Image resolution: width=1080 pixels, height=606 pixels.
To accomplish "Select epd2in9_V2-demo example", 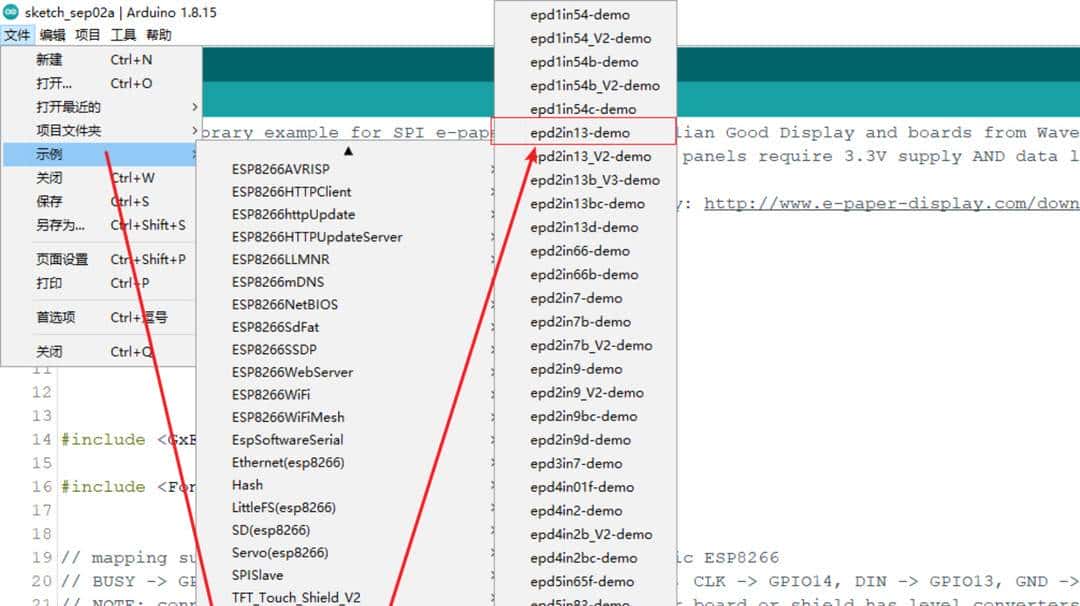I will [587, 393].
